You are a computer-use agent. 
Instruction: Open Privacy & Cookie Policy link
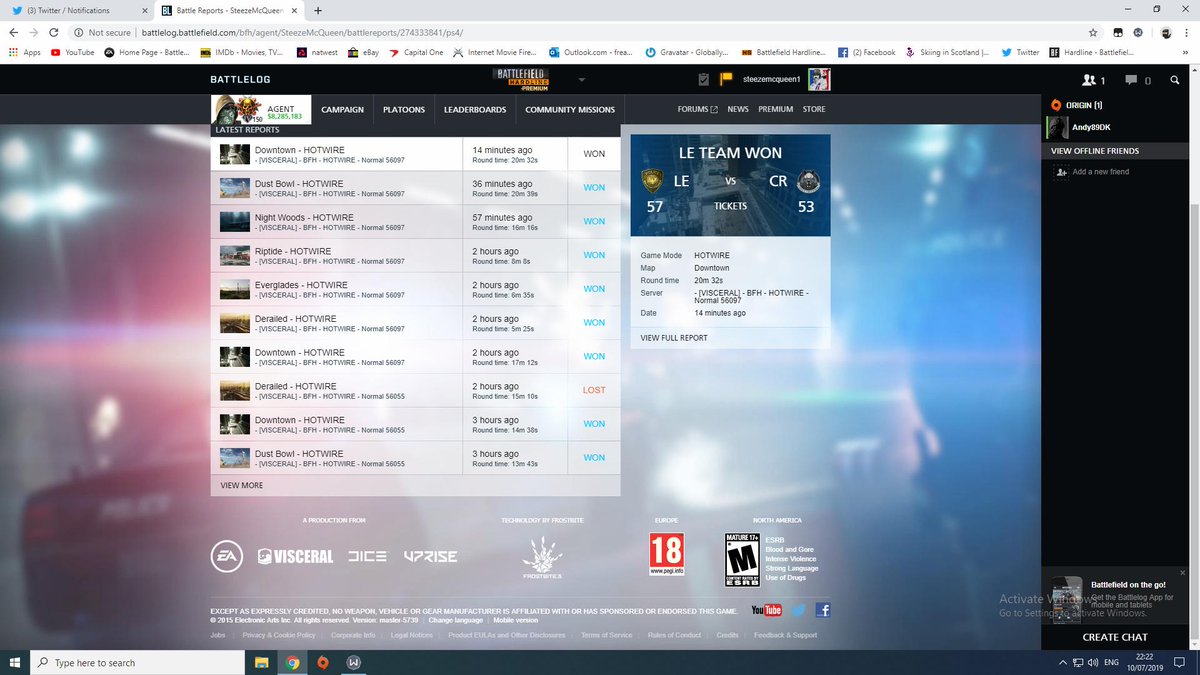pos(278,635)
